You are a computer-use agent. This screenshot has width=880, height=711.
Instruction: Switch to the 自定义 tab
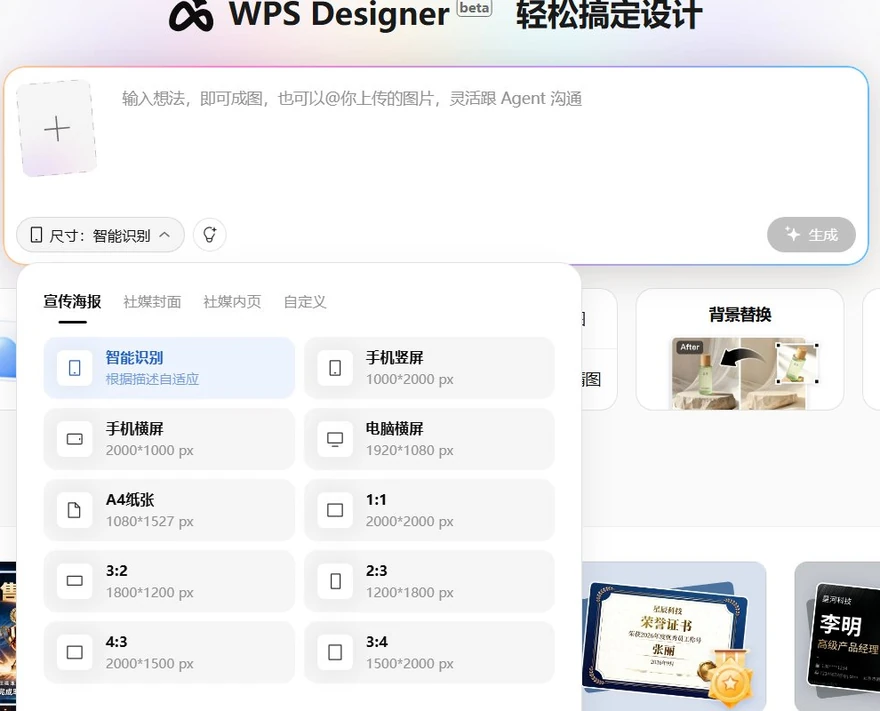(305, 302)
